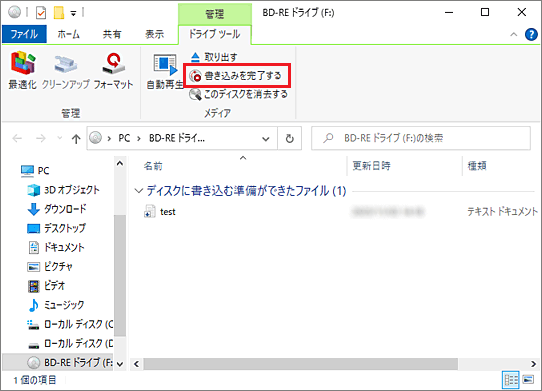The height and width of the screenshot is (391, 542).
Task: Click the horizontal scroll left arrow
Action: tap(136, 364)
